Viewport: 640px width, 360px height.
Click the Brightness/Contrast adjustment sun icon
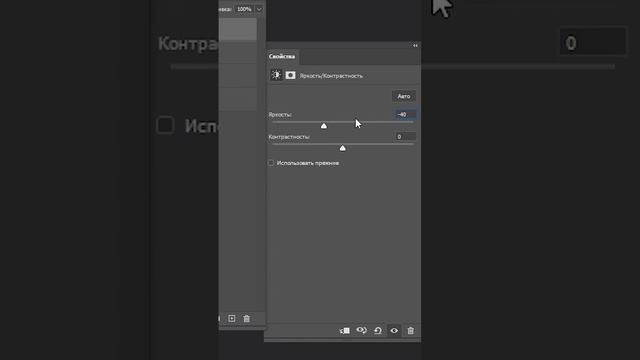click(276, 75)
